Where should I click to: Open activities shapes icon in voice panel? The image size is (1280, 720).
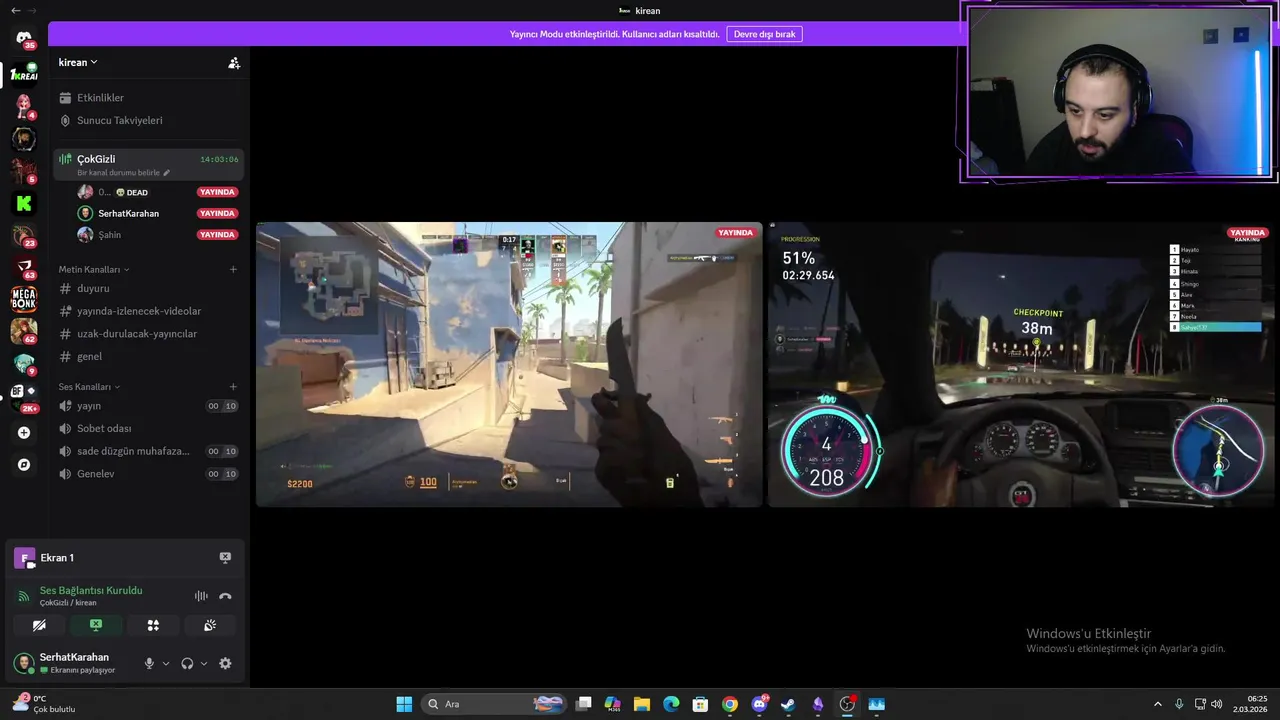click(153, 625)
